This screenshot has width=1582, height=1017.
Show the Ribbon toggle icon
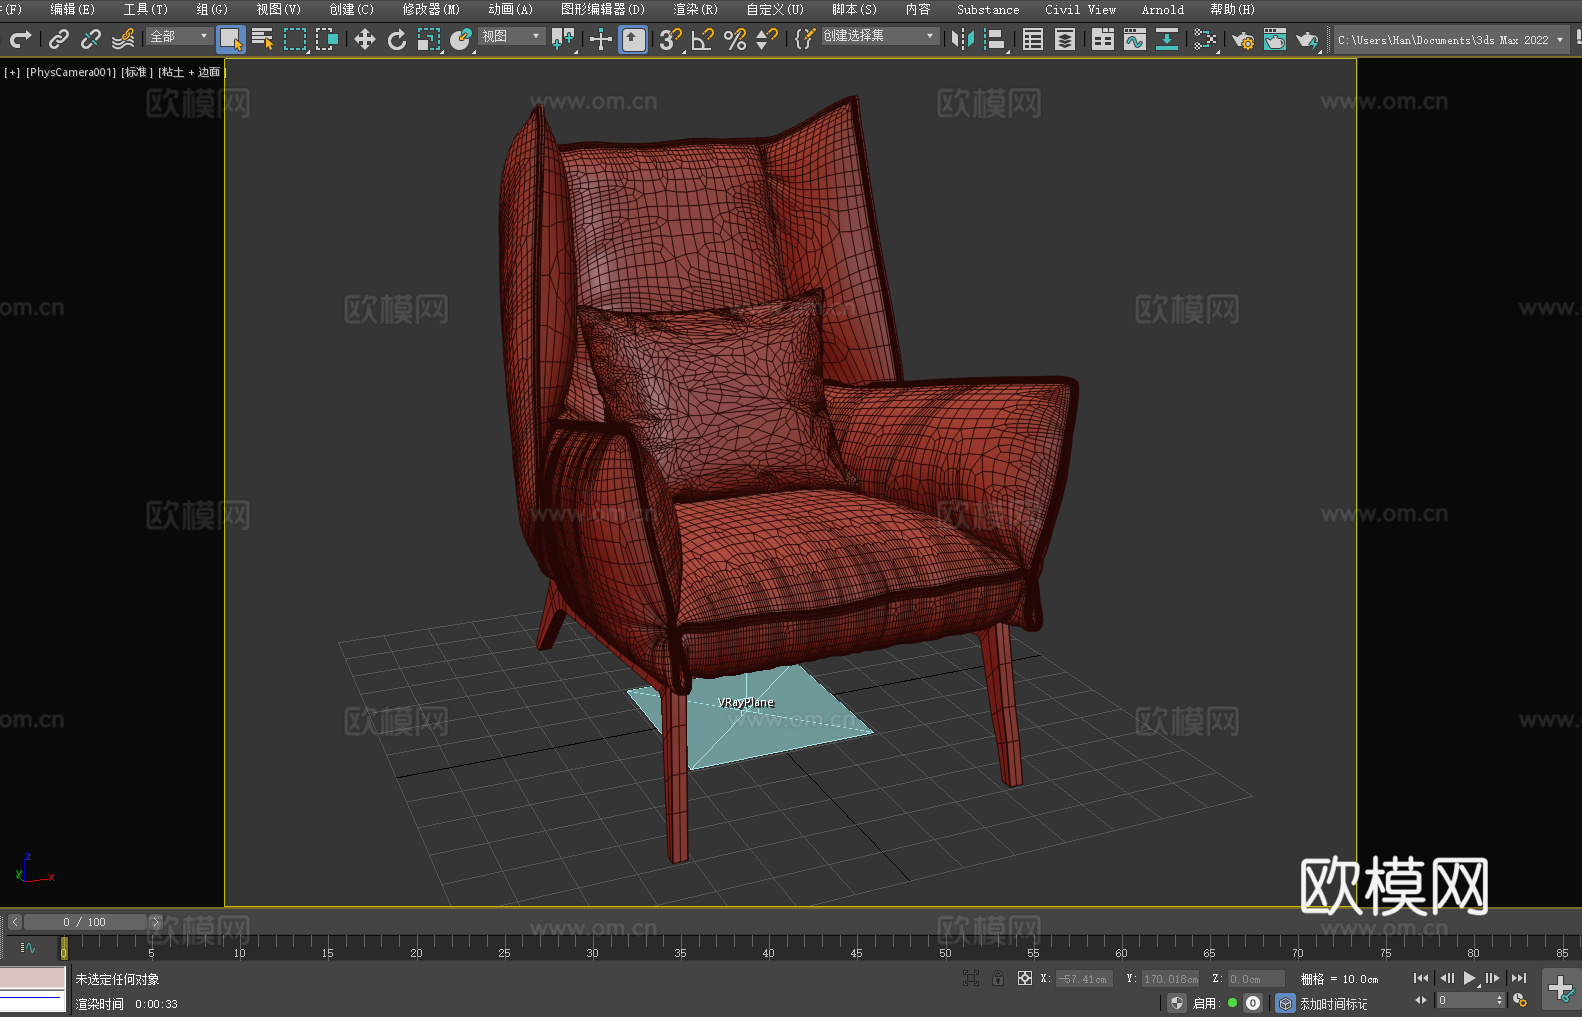click(x=1103, y=39)
